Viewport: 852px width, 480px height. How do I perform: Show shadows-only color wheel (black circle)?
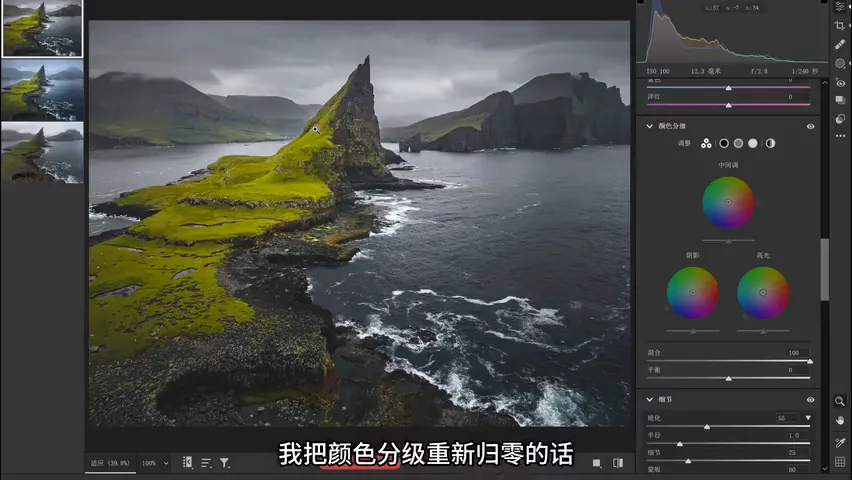[x=724, y=144]
